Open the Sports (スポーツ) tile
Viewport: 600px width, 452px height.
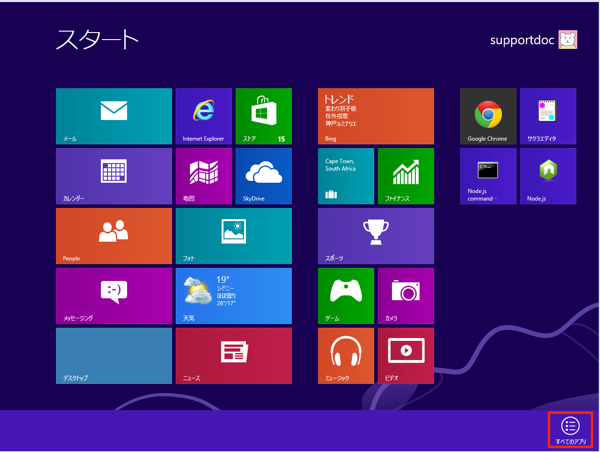coord(376,236)
